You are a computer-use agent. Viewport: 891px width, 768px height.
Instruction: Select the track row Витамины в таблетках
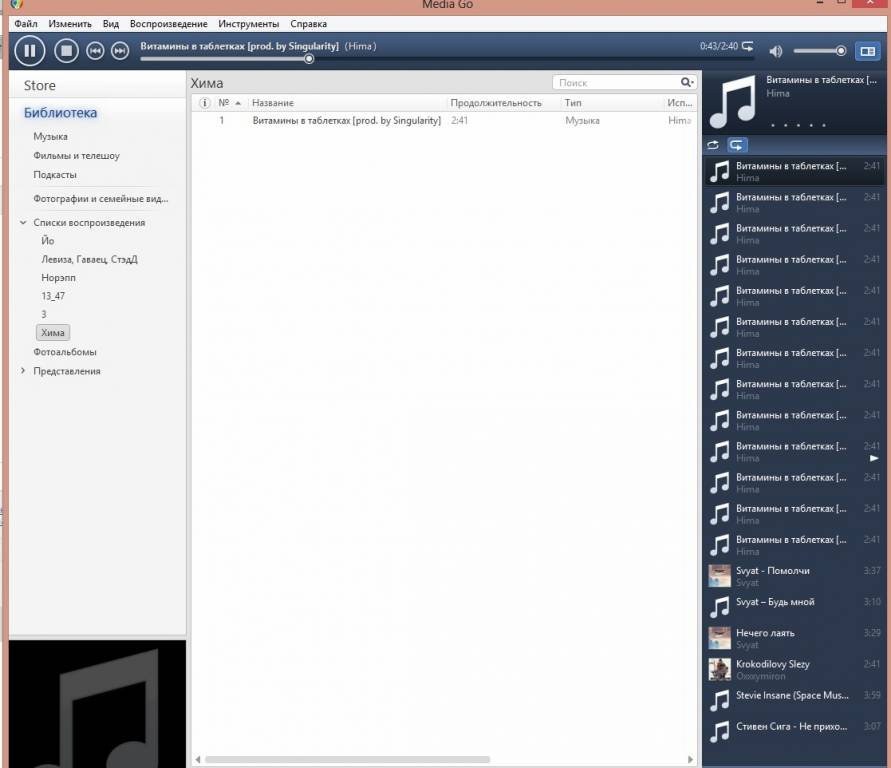point(444,120)
